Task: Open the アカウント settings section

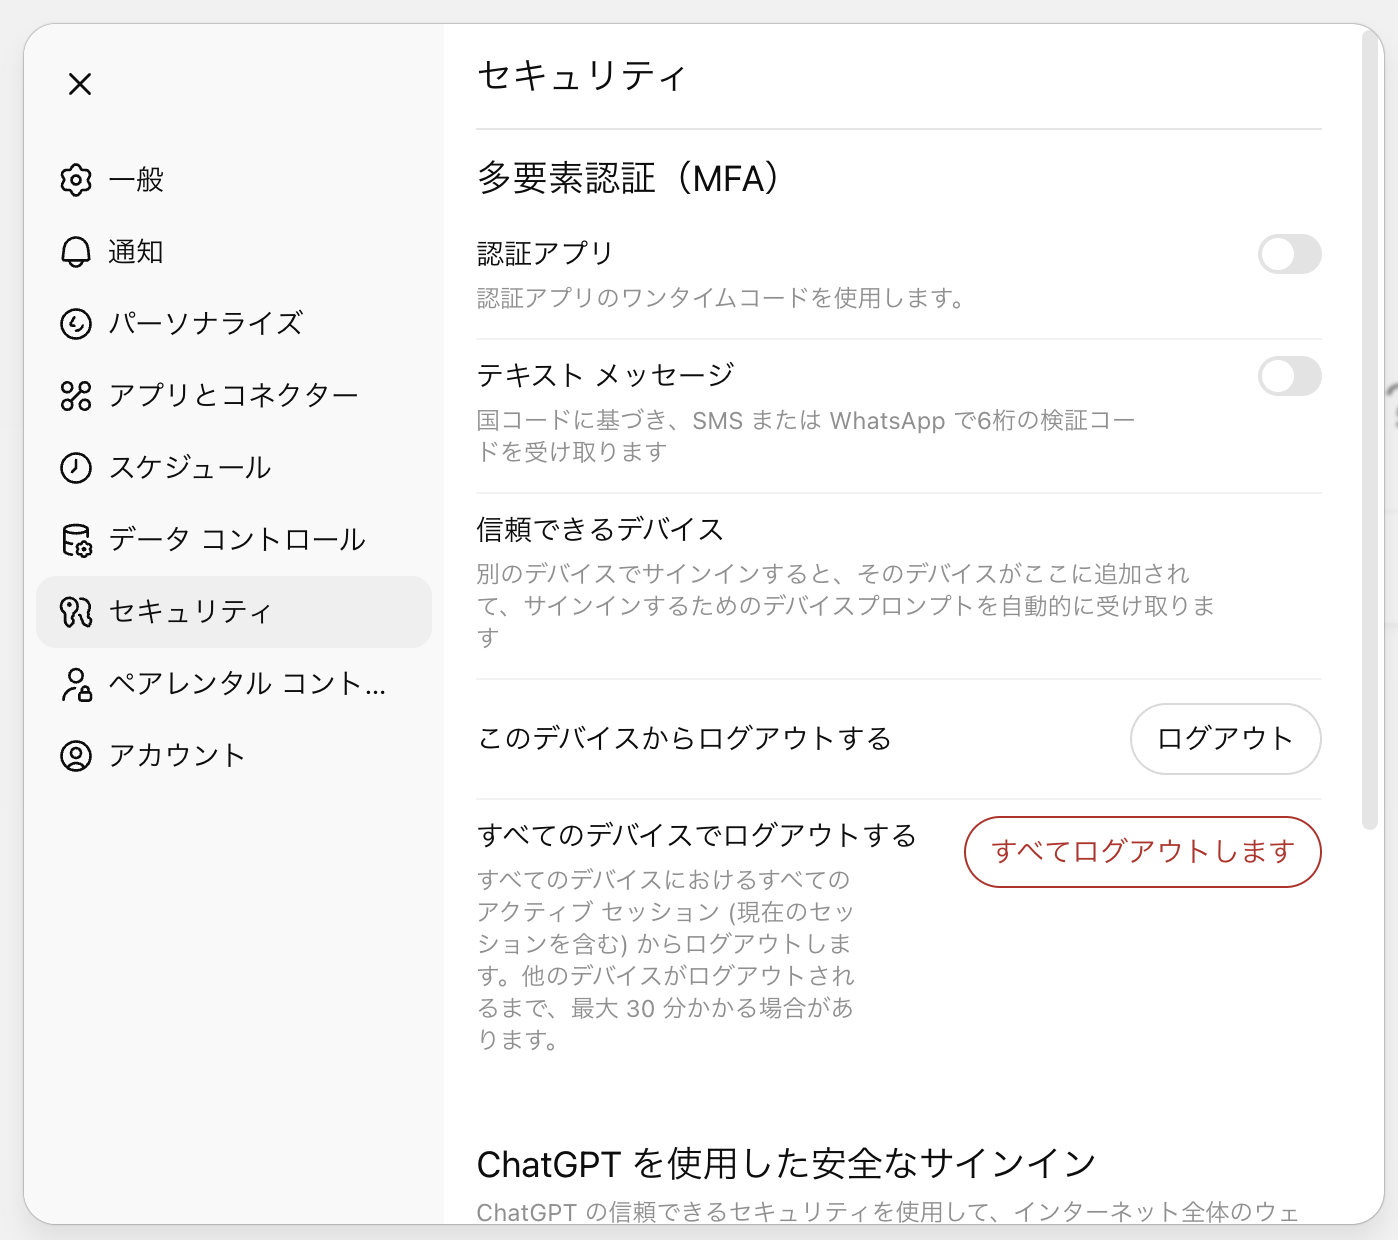Action: pos(176,756)
